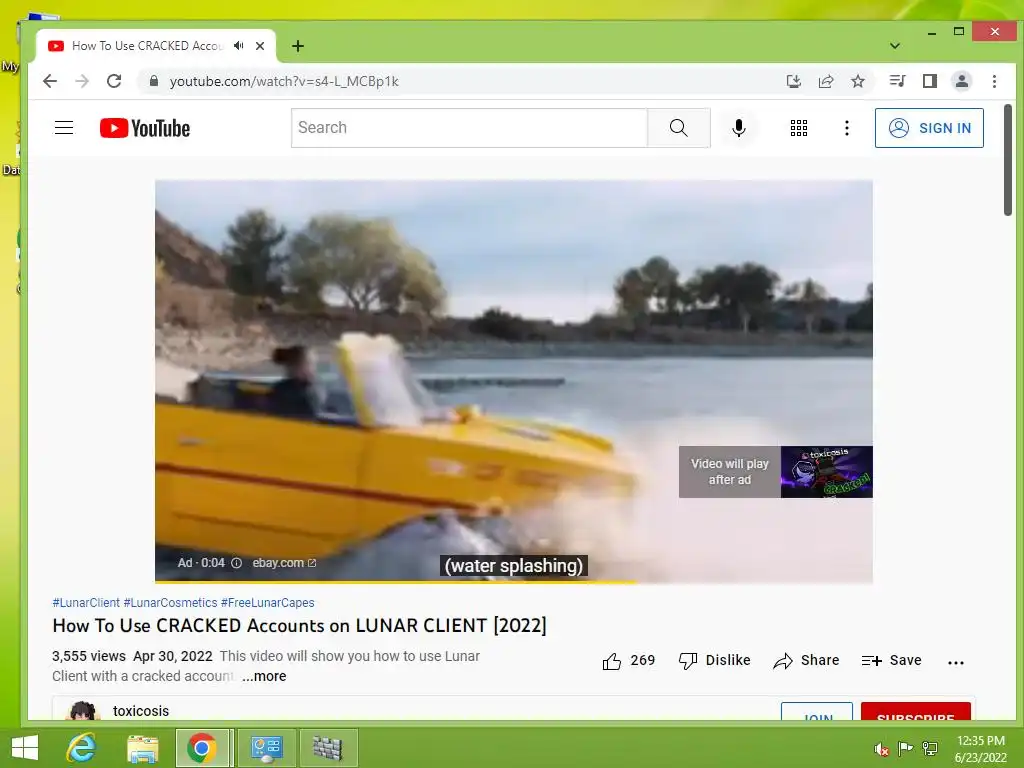1024x768 pixels.
Task: Open the YouTube apps grid
Action: coord(799,128)
